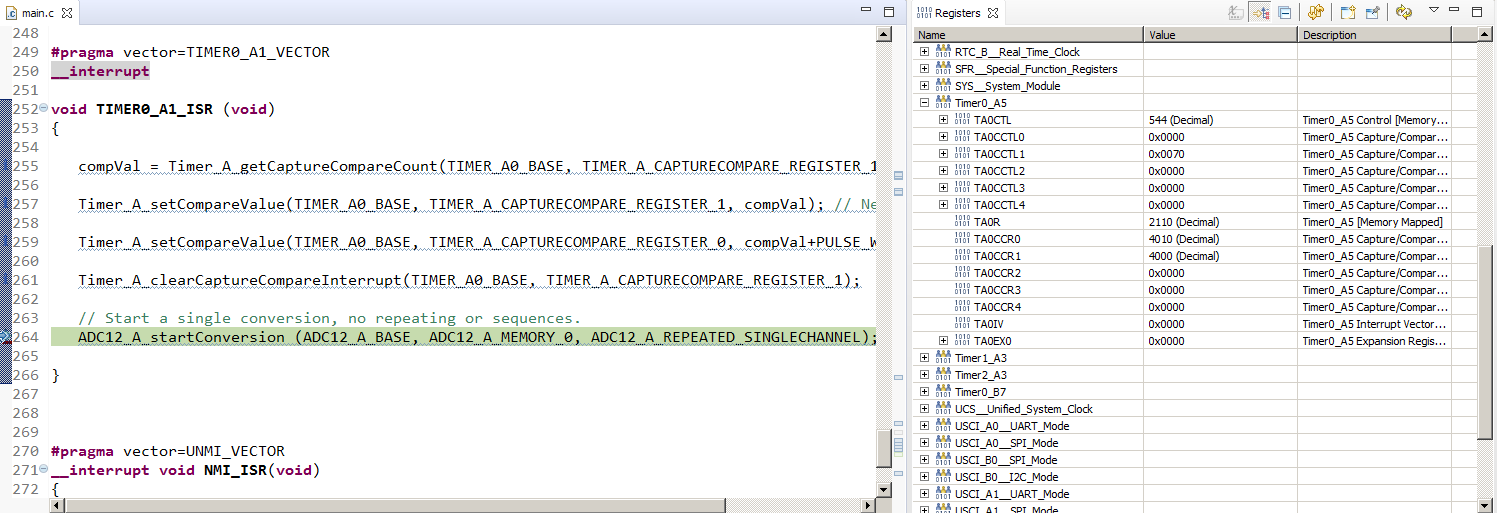Open the Registers view menu triangle
The width and height of the screenshot is (1497, 513).
pyautogui.click(x=1433, y=10)
